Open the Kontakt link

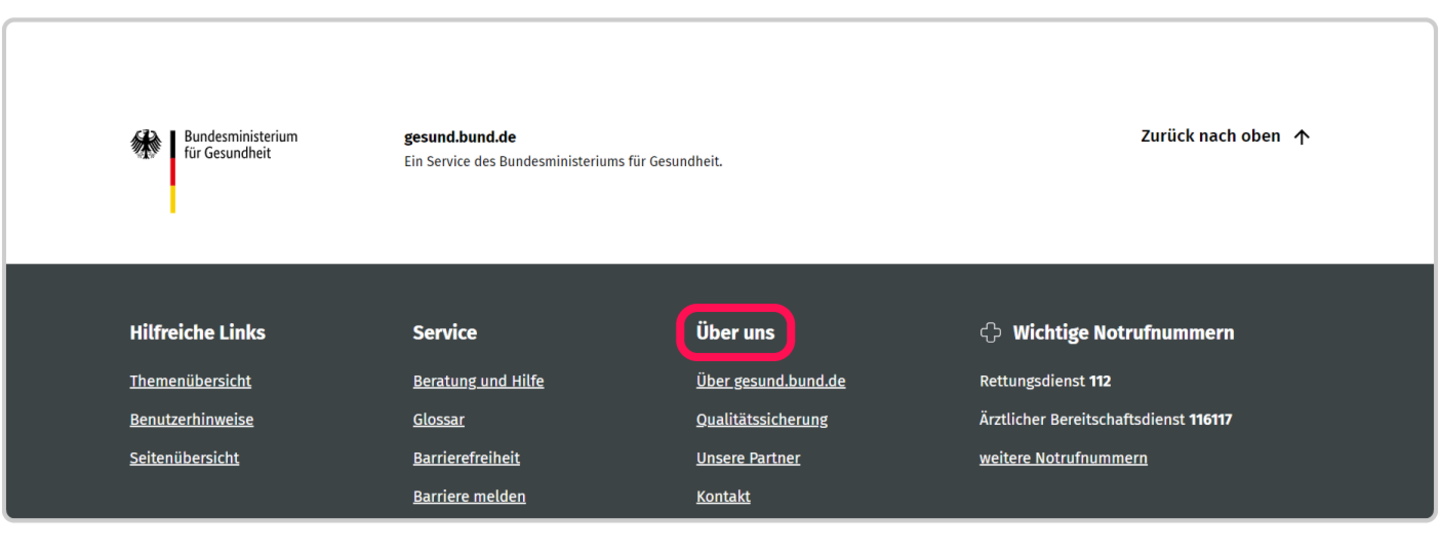coord(723,497)
